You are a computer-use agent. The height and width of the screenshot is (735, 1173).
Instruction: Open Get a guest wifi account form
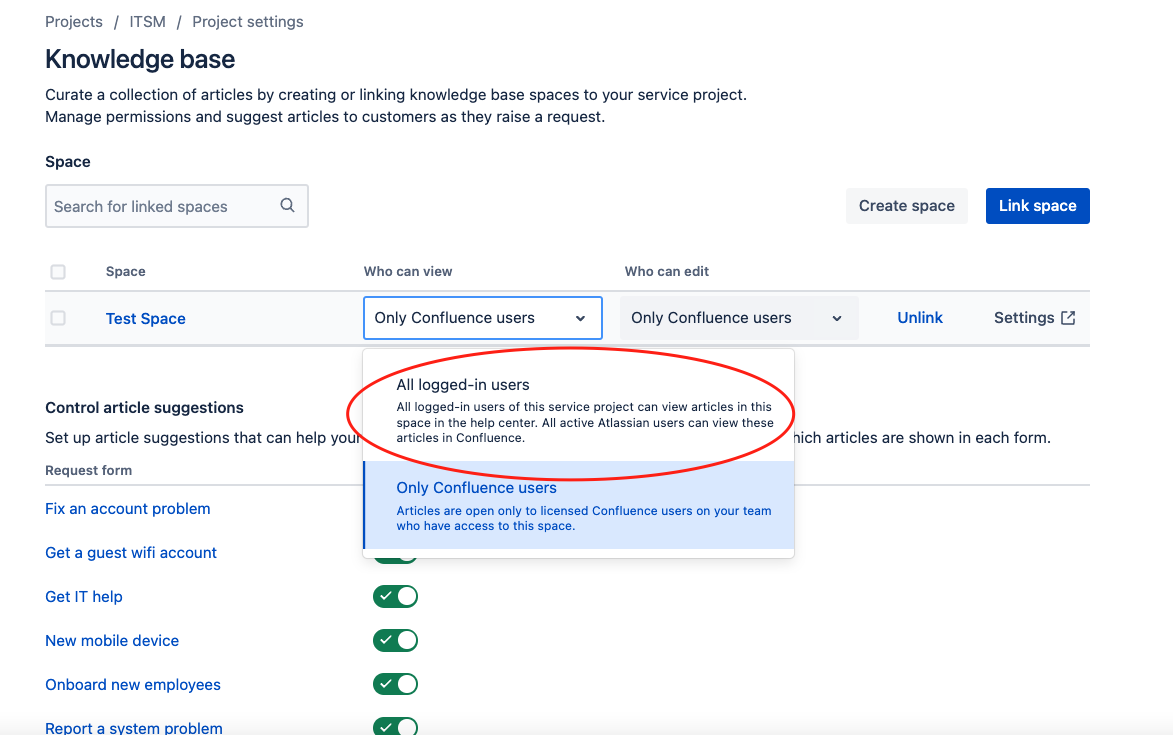point(131,553)
